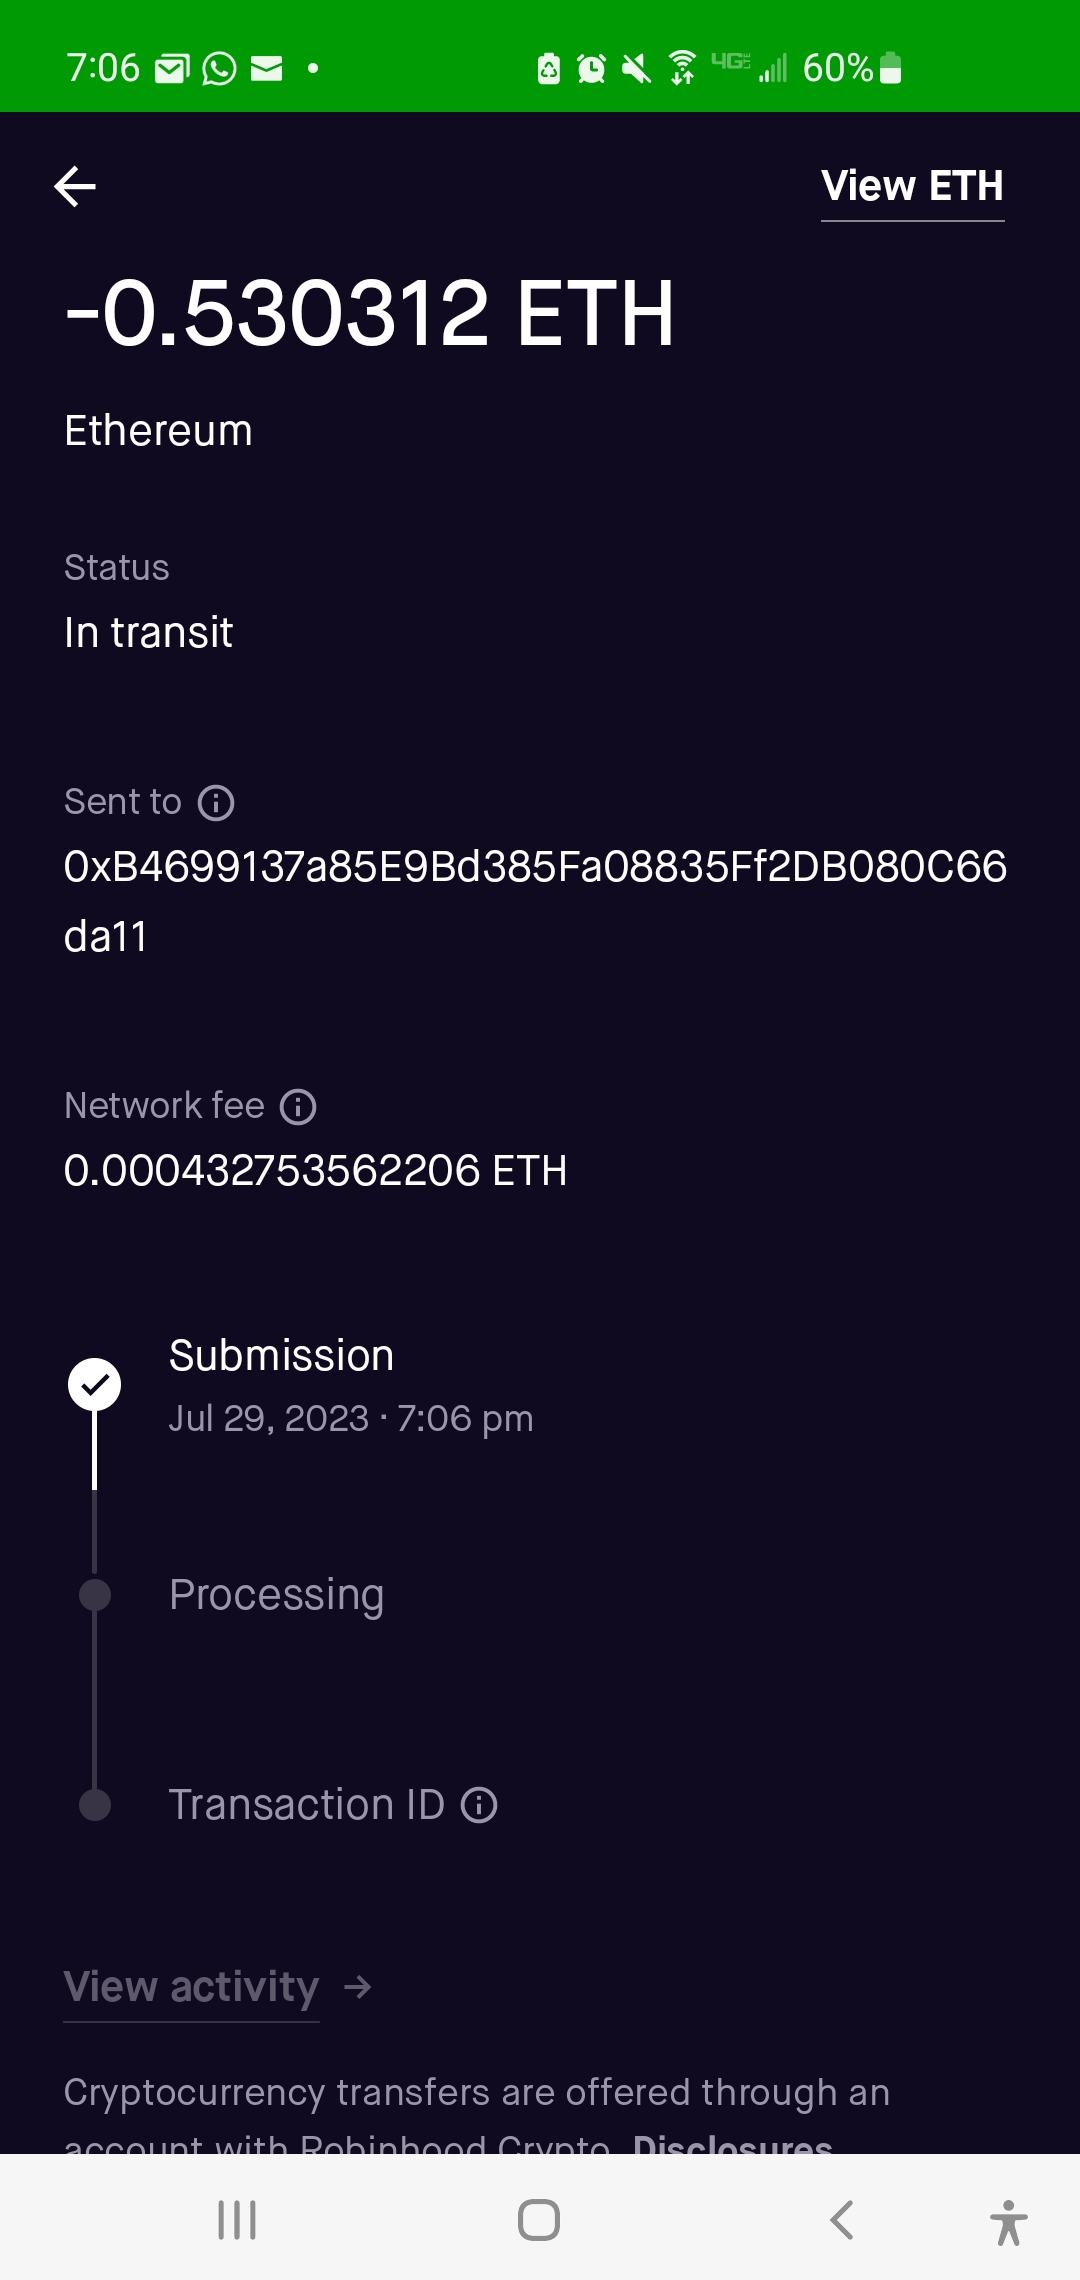Tap the battery indicator in status bar

pos(890,68)
